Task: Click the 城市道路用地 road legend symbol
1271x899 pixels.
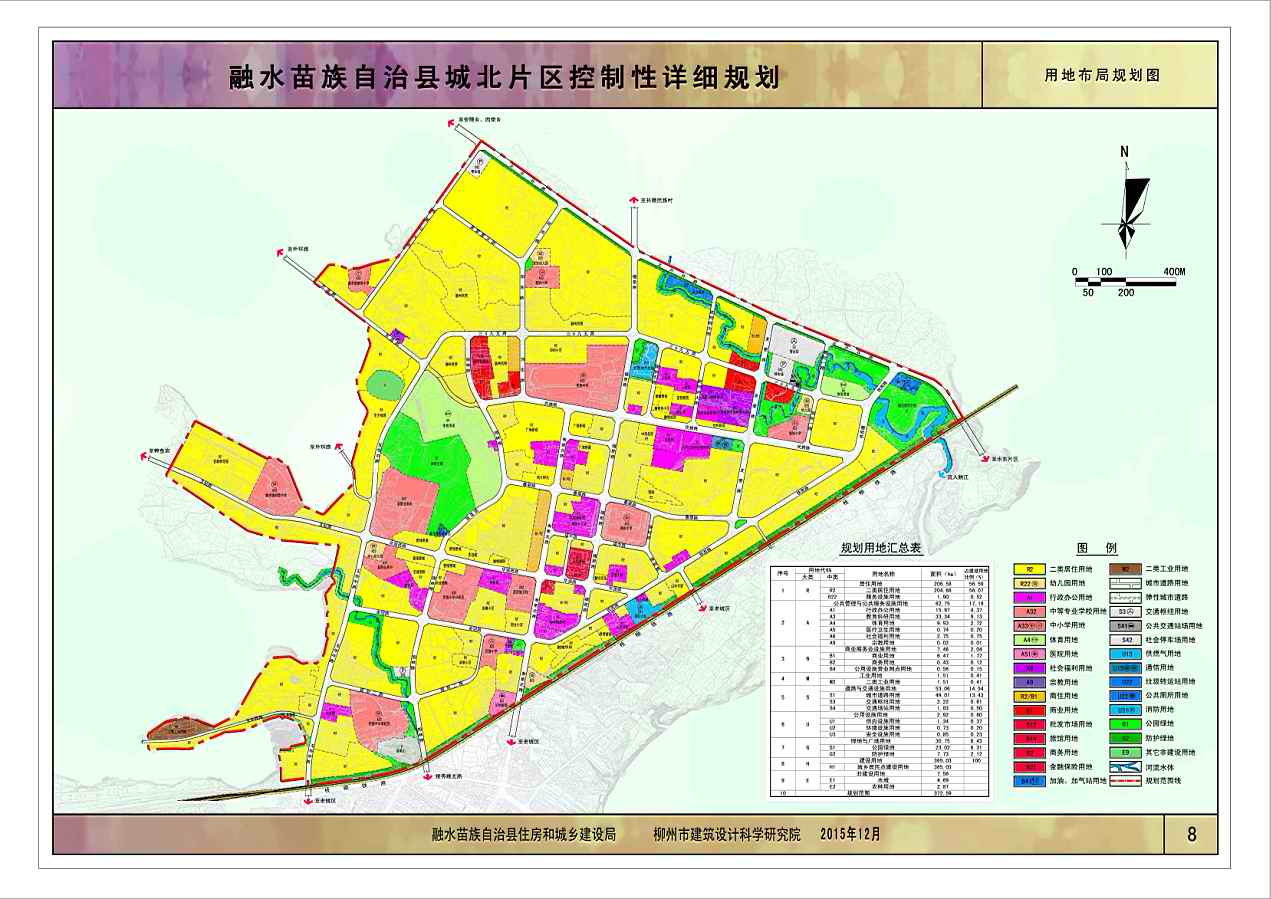Action: click(1126, 583)
